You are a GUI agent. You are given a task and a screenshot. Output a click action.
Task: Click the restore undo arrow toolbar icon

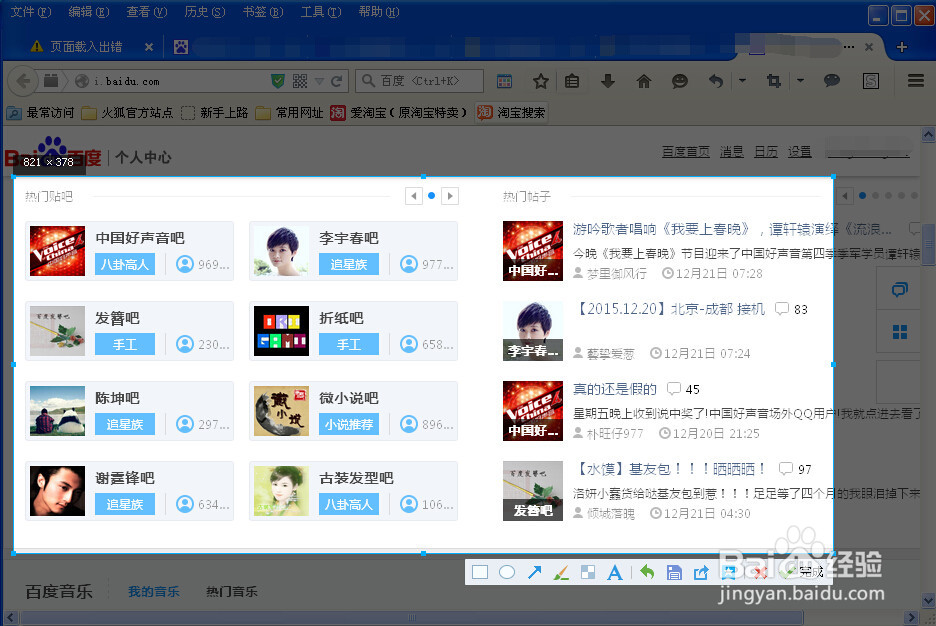(x=716, y=81)
